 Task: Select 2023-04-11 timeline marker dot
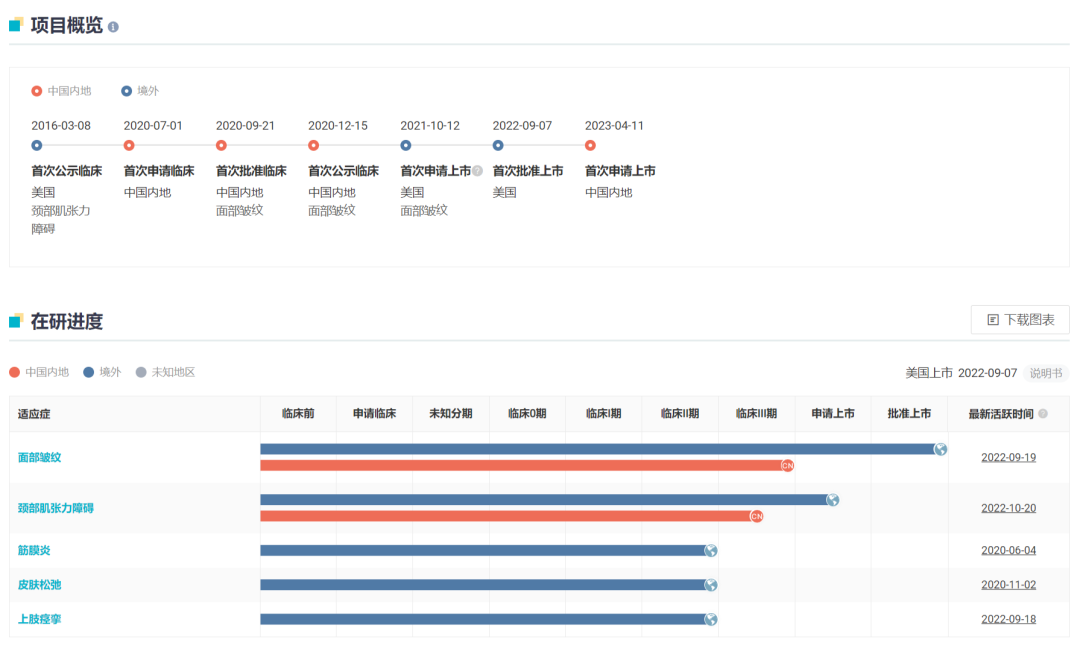(x=590, y=146)
